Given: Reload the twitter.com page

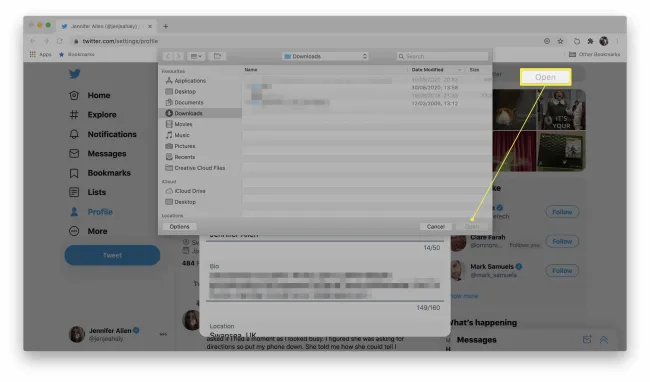Looking at the screenshot, I should point(60,41).
